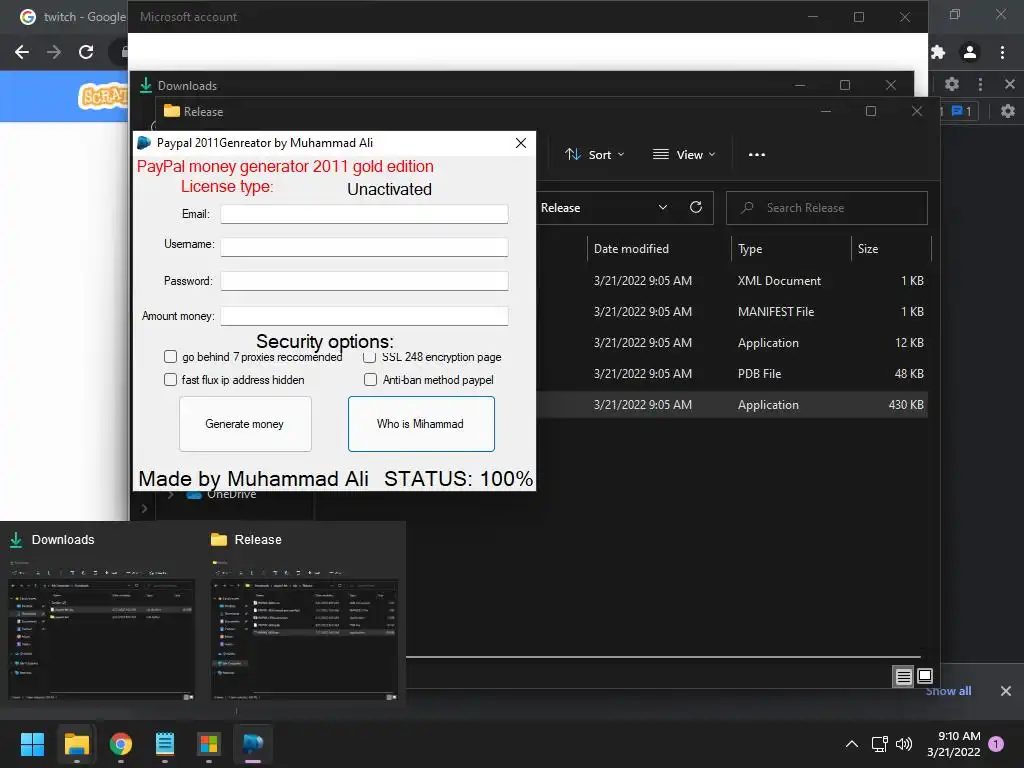Click the Paypal generator taskbar icon

click(253, 744)
